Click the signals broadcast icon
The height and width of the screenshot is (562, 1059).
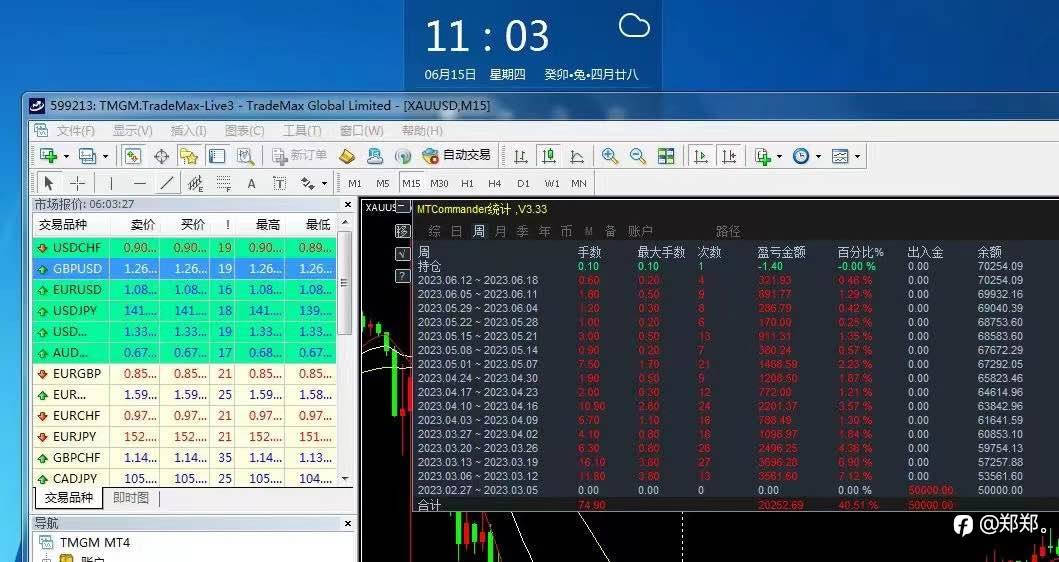coord(403,156)
